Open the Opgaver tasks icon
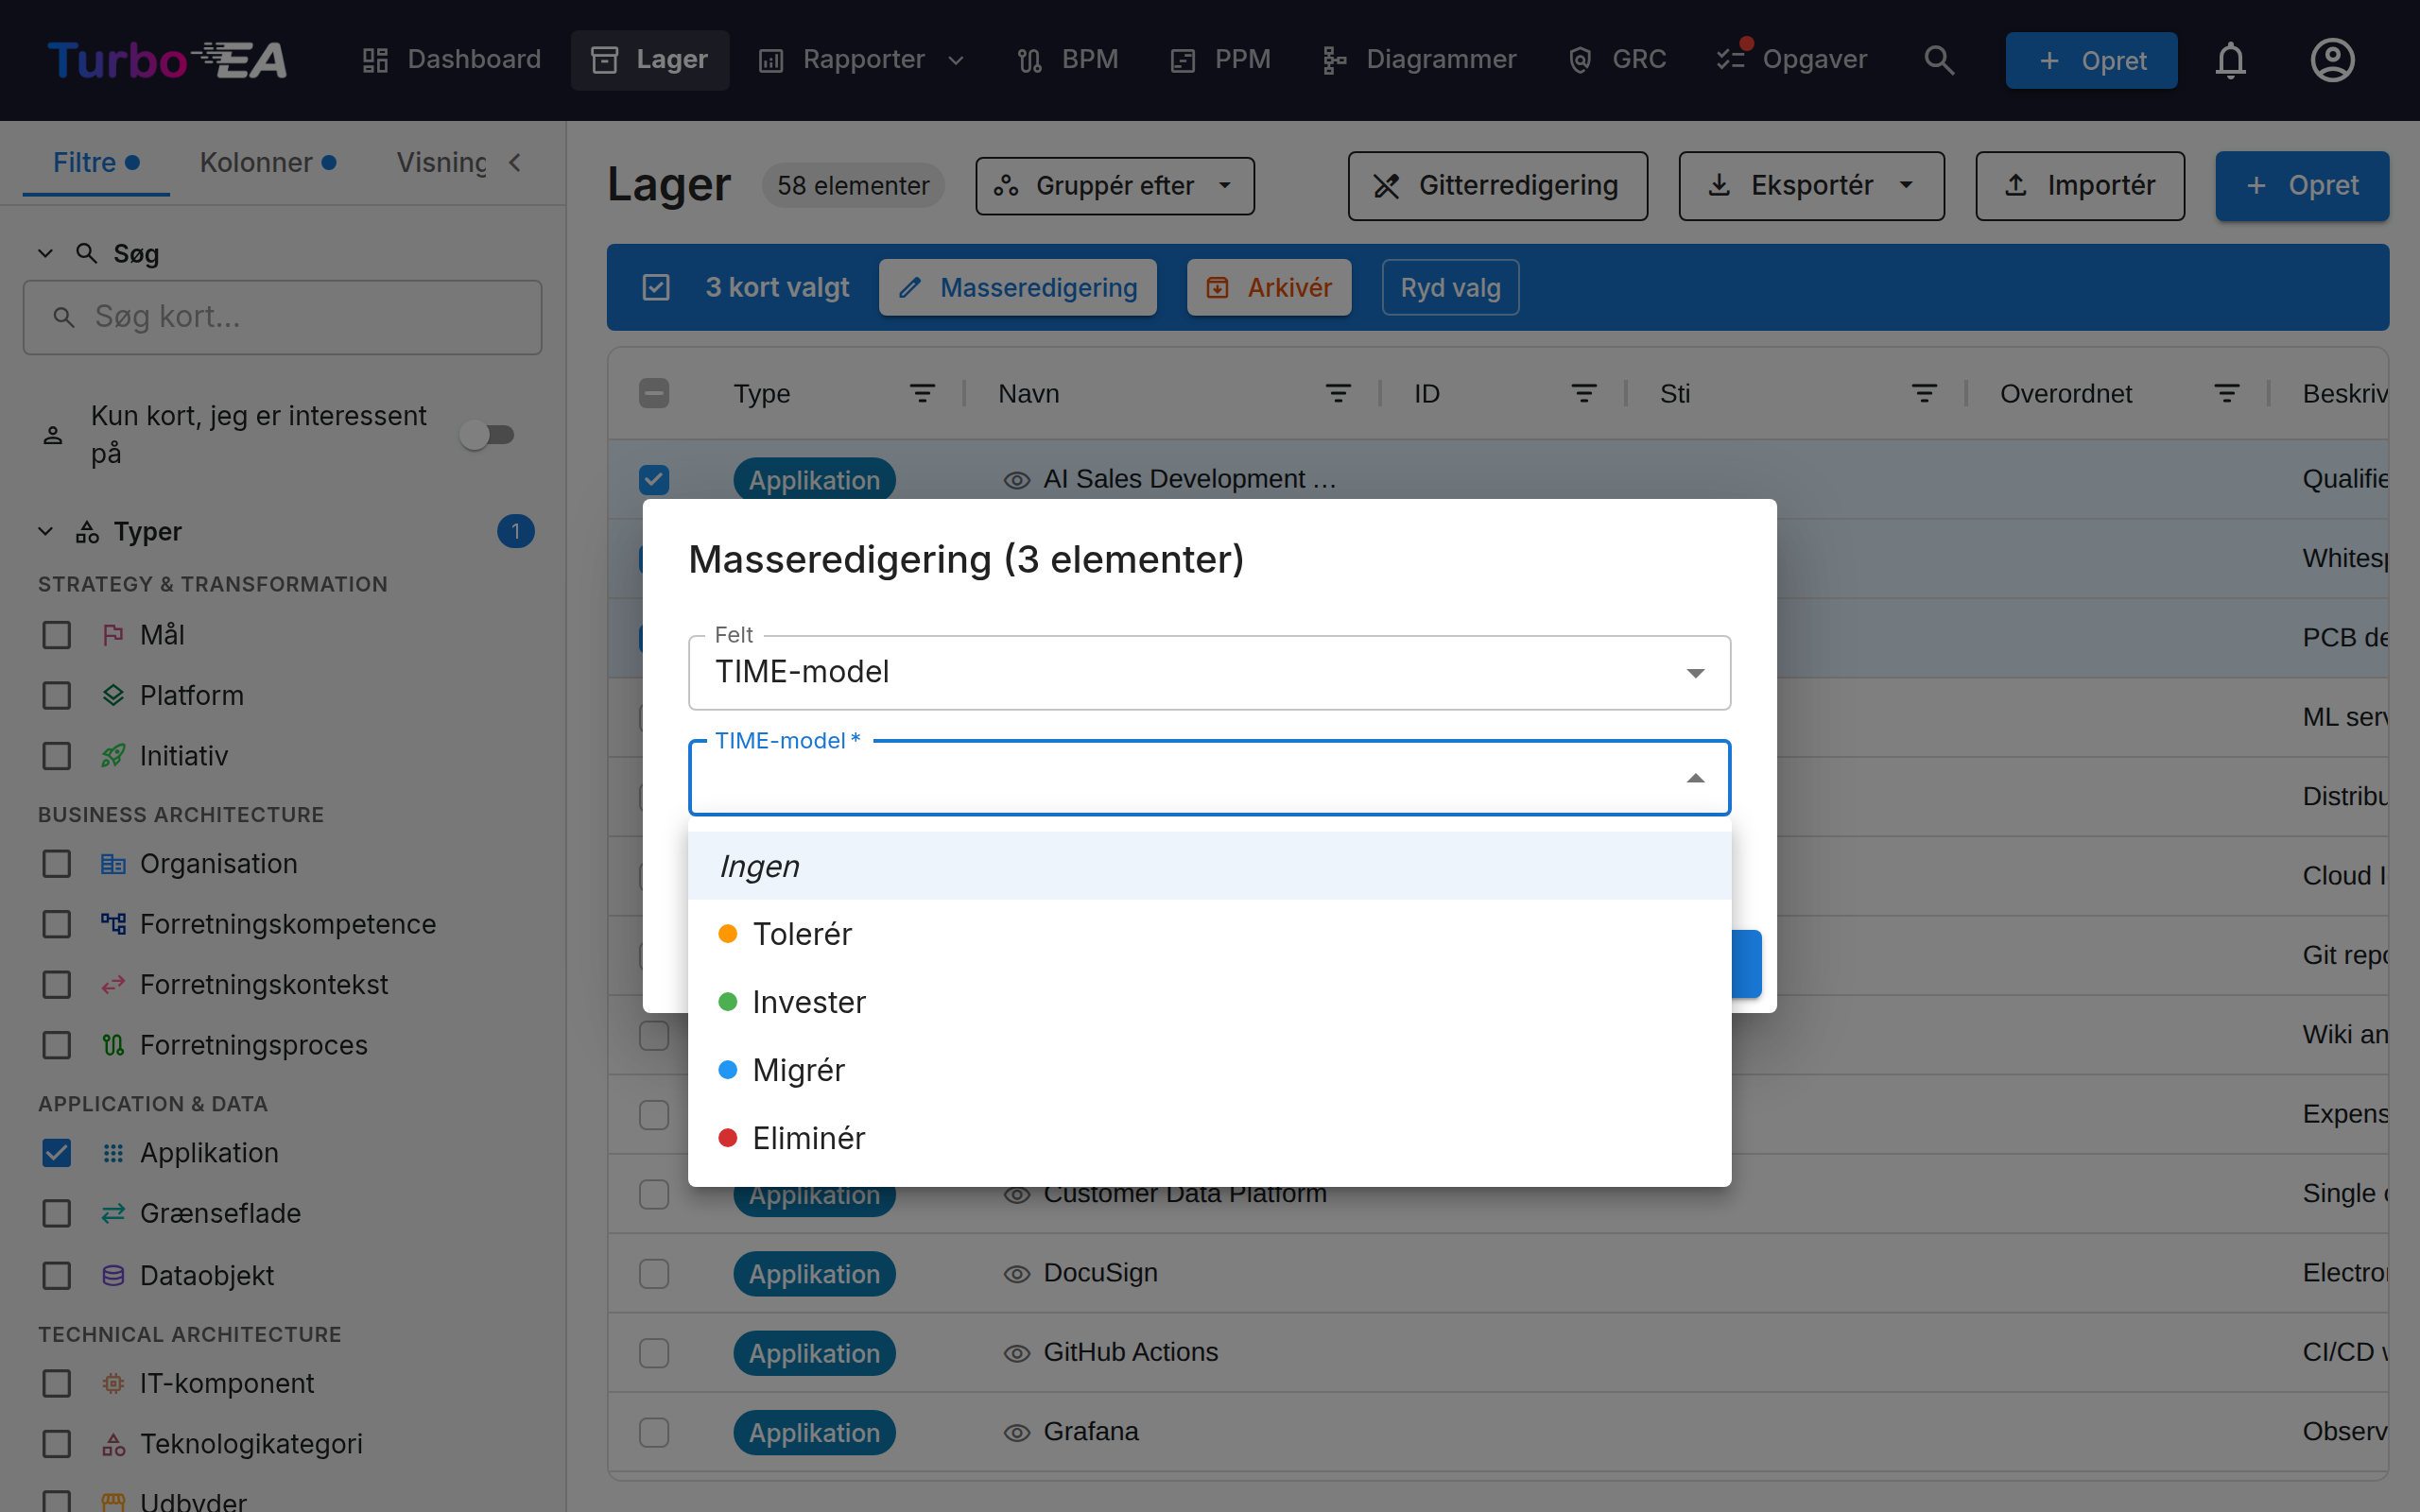This screenshot has width=2420, height=1512. tap(1732, 58)
